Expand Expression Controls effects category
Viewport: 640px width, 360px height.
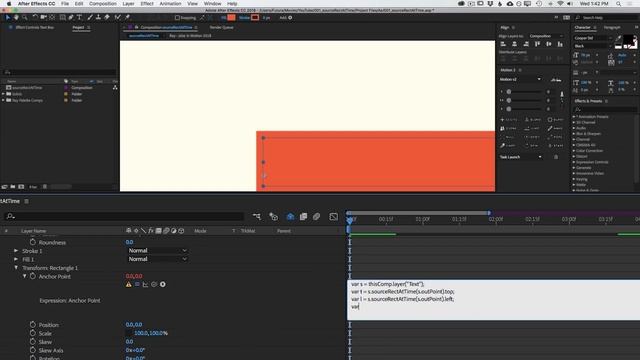(x=574, y=162)
